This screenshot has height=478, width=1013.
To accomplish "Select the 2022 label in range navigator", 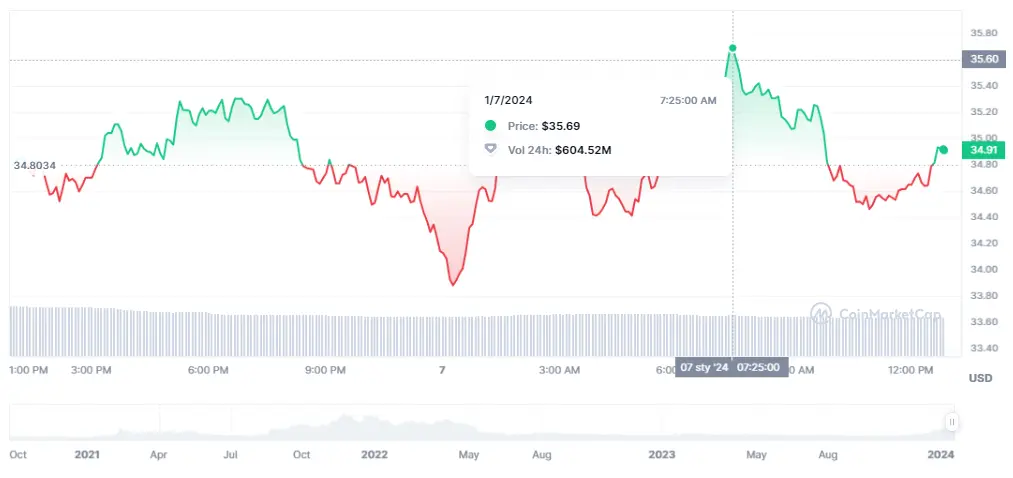I will (x=374, y=455).
